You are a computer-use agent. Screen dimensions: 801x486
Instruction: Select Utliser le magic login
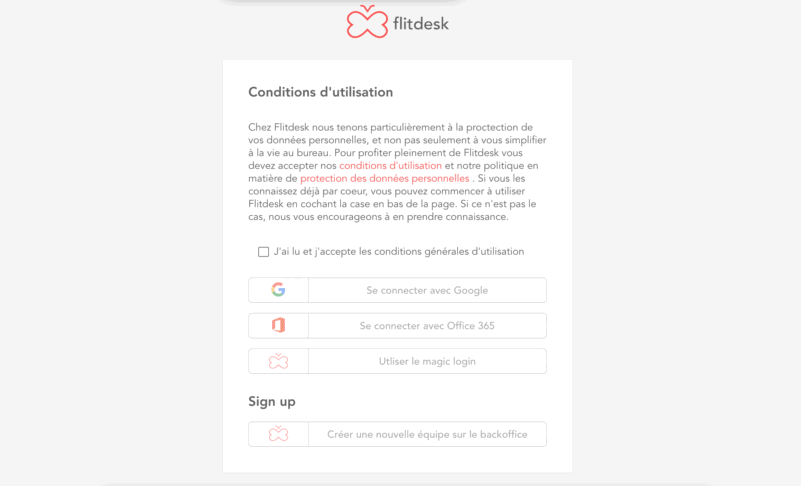397,361
